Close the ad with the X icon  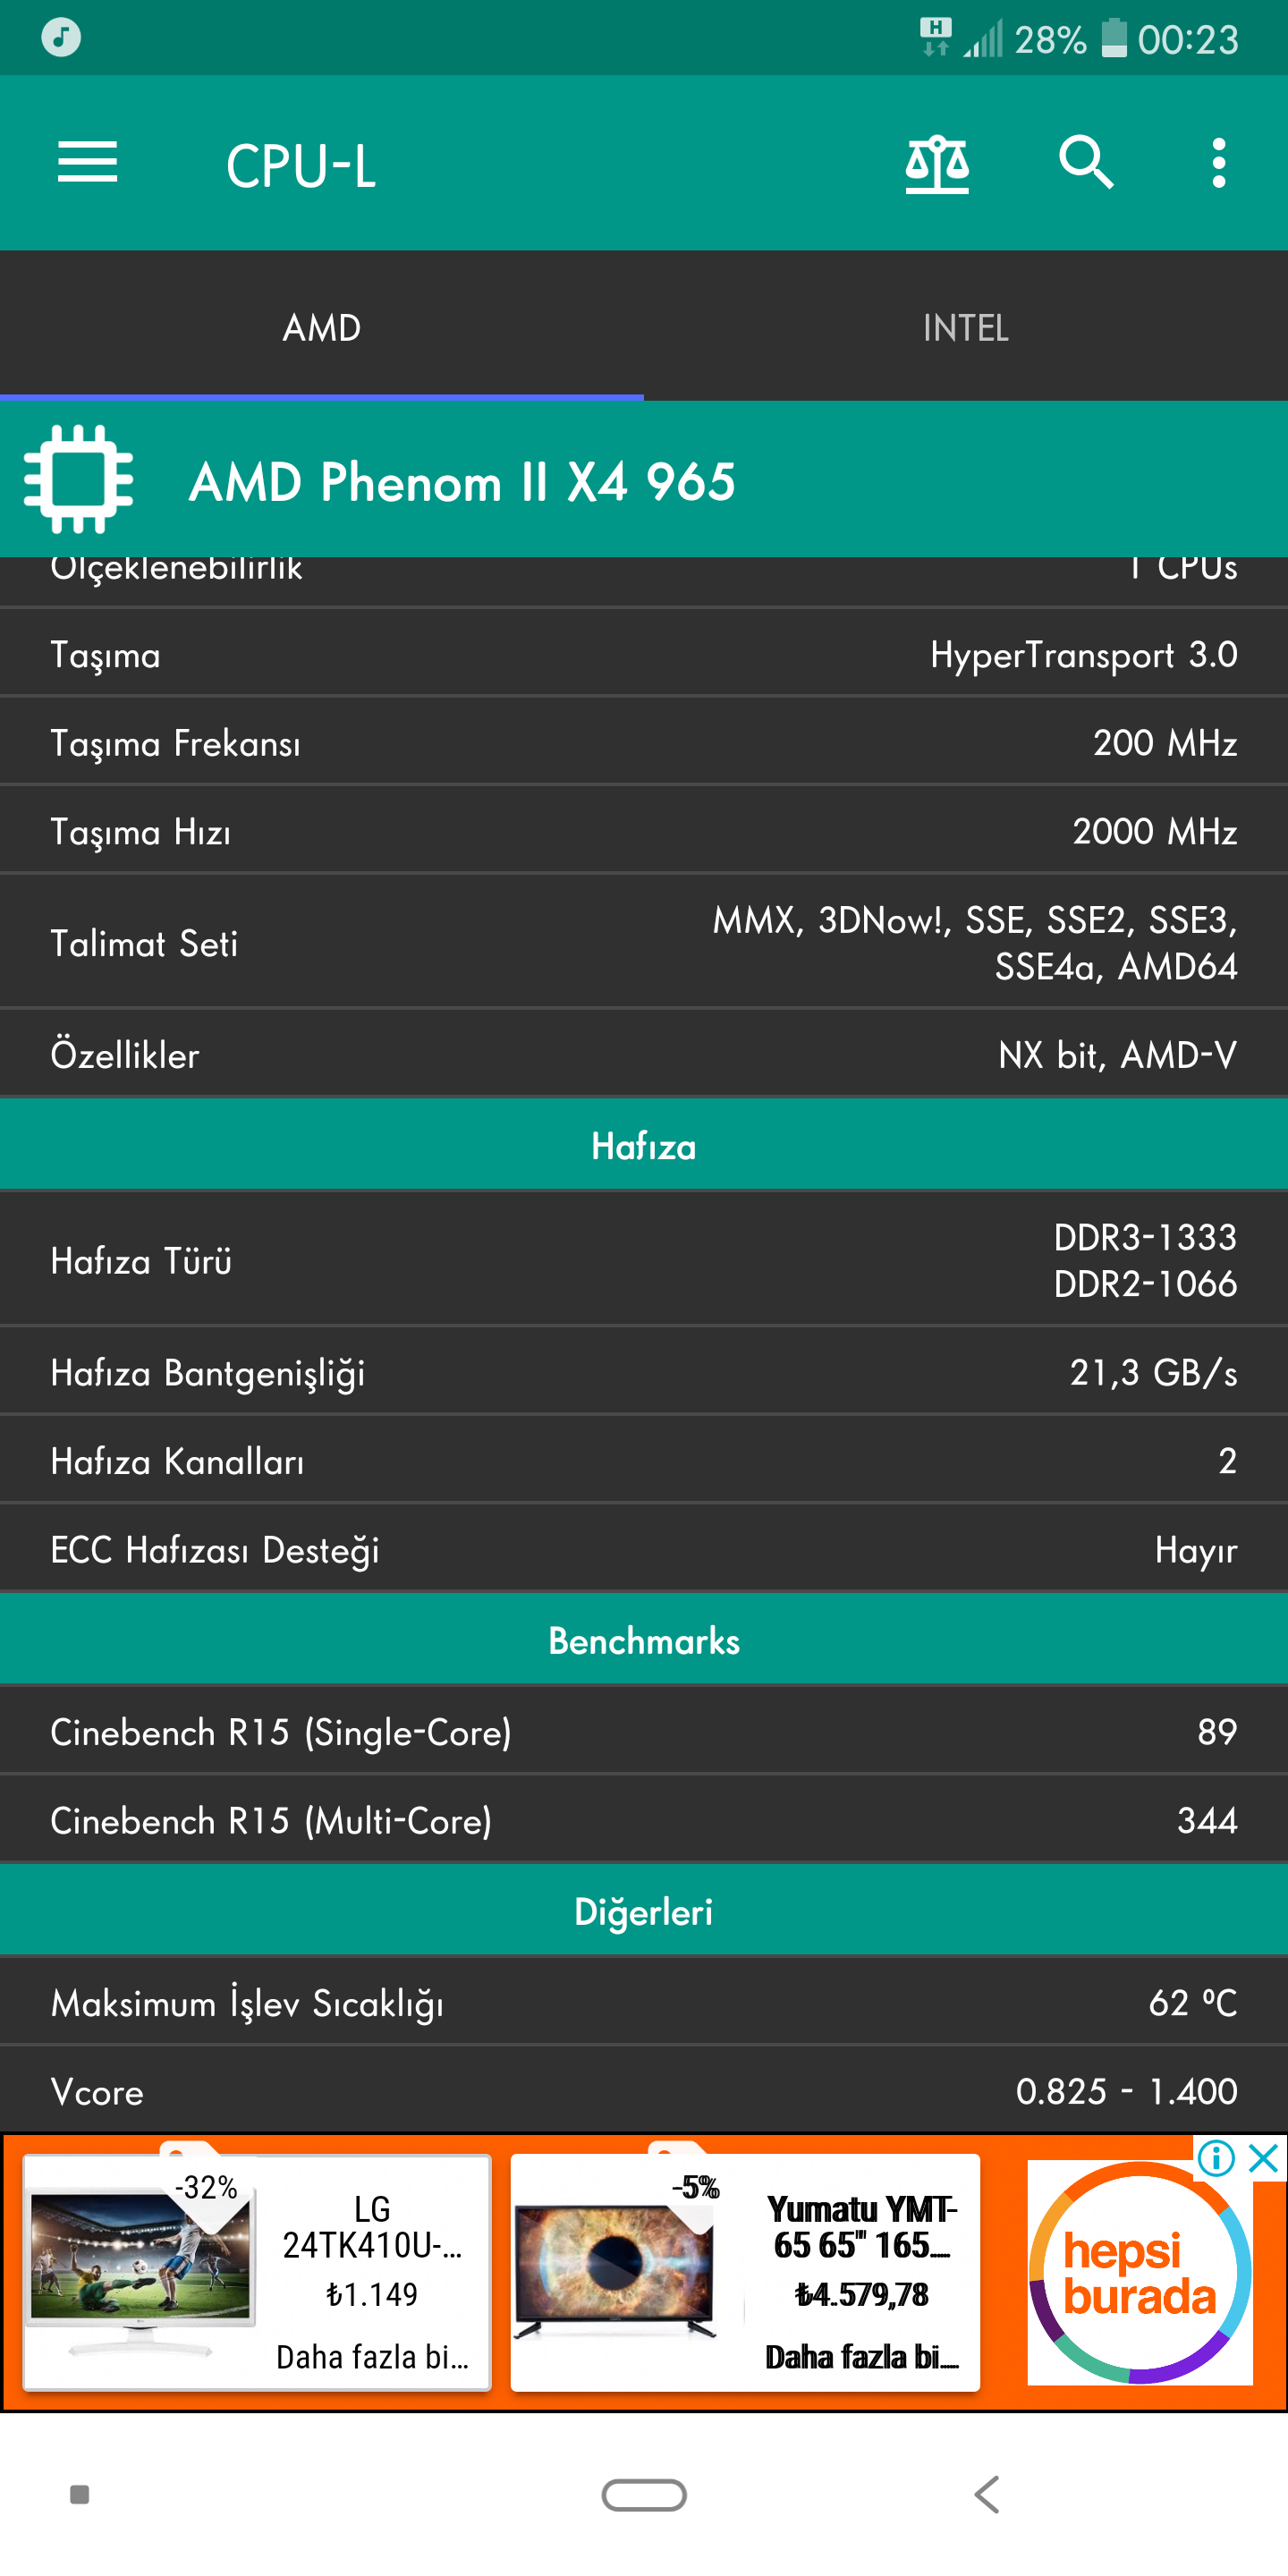(1264, 2158)
